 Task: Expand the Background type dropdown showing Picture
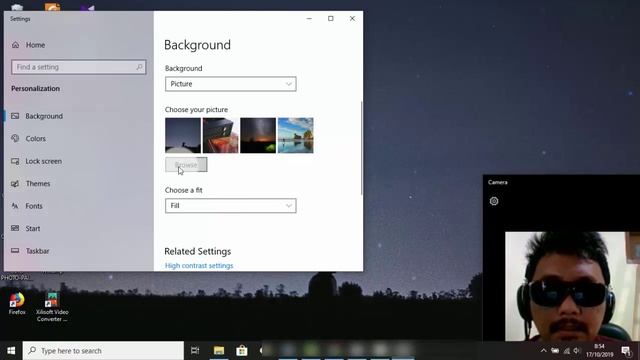coord(231,84)
